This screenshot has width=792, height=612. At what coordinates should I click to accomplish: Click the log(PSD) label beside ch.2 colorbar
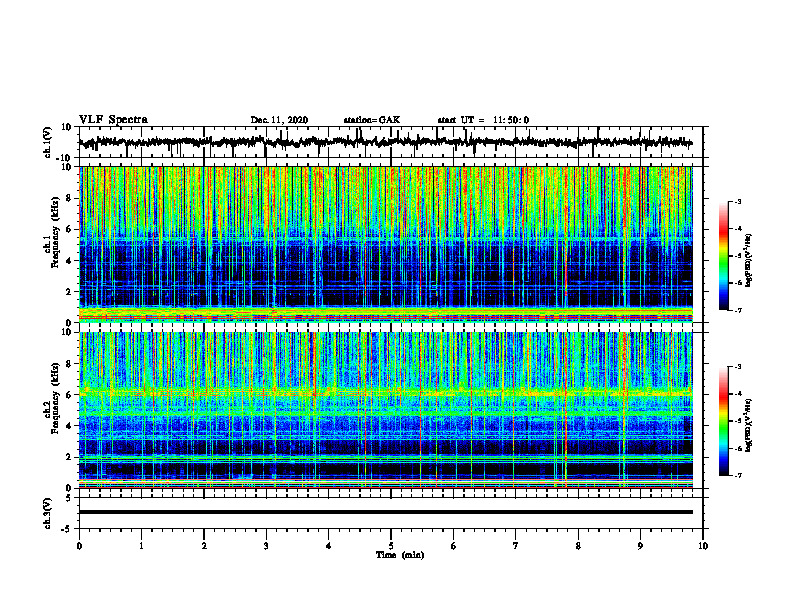[749, 425]
